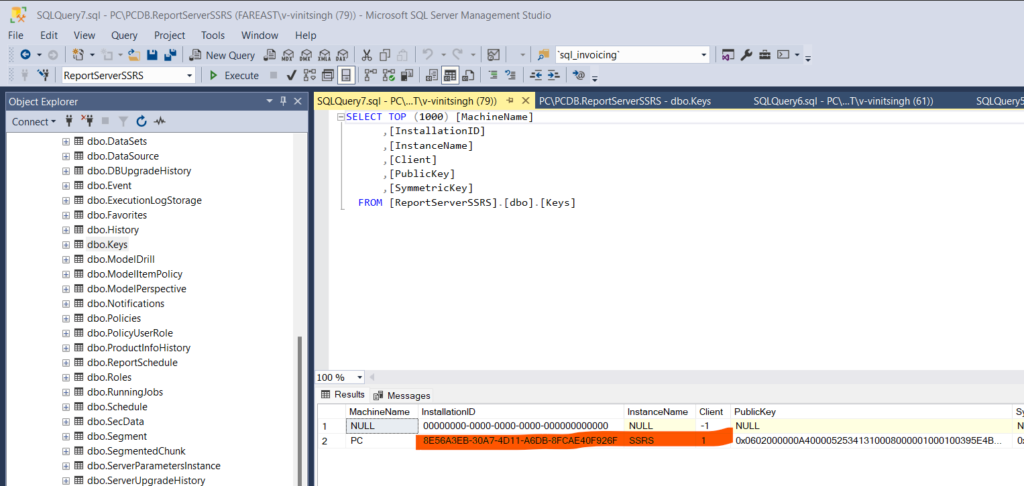Click Object Explorer Disconnect plug icon
Image resolution: width=1024 pixels, height=486 pixels.
88,122
